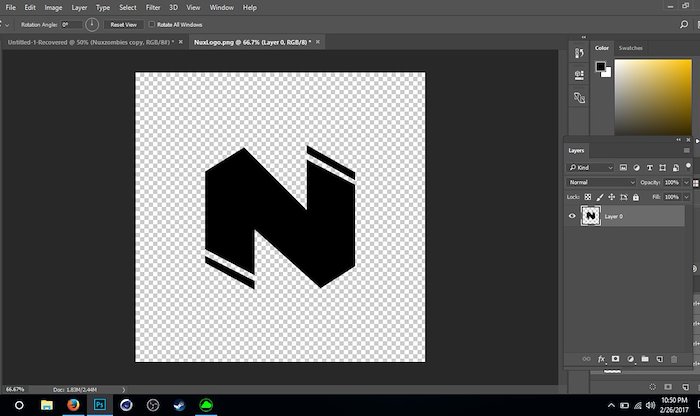700x416 pixels.
Task: Open the Filter menu
Action: [153, 8]
